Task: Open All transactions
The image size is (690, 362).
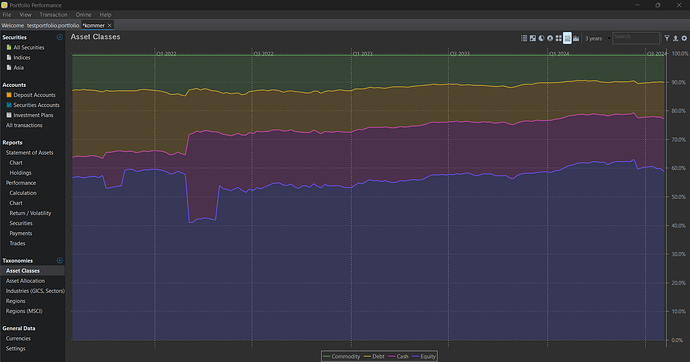Action: click(24, 125)
